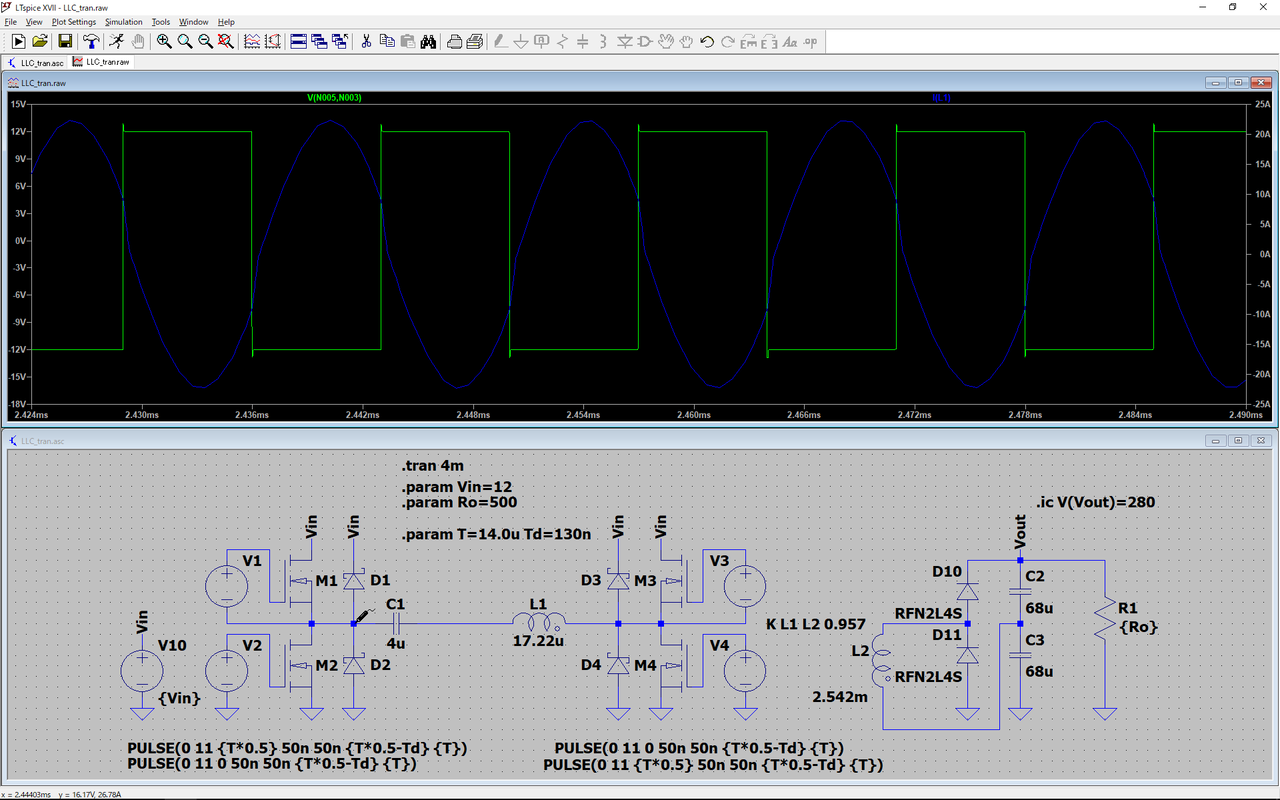Open the Tools menu
The image size is (1280, 800).
(x=161, y=21)
